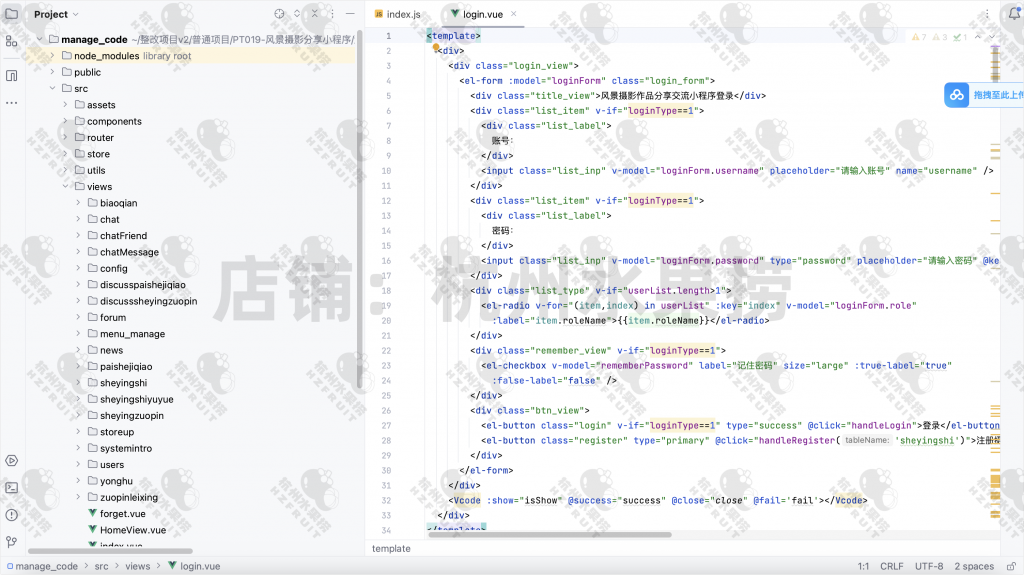Click the Baidu cloud upload icon

(956, 95)
